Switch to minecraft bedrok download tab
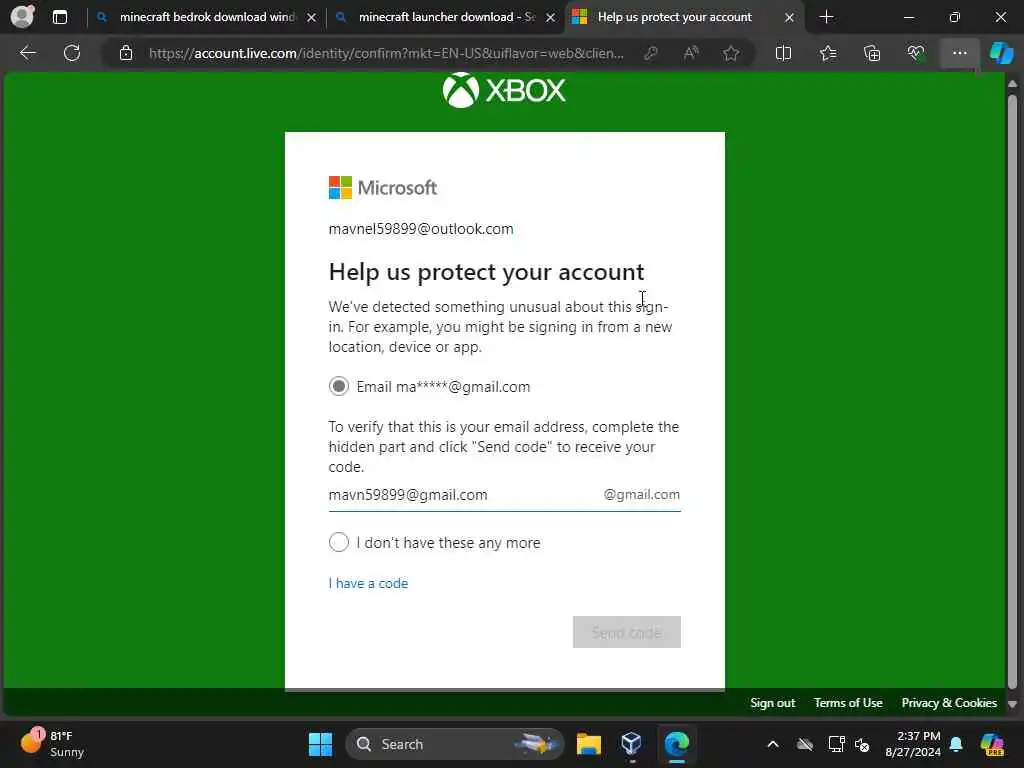1024x768 pixels. tap(207, 17)
